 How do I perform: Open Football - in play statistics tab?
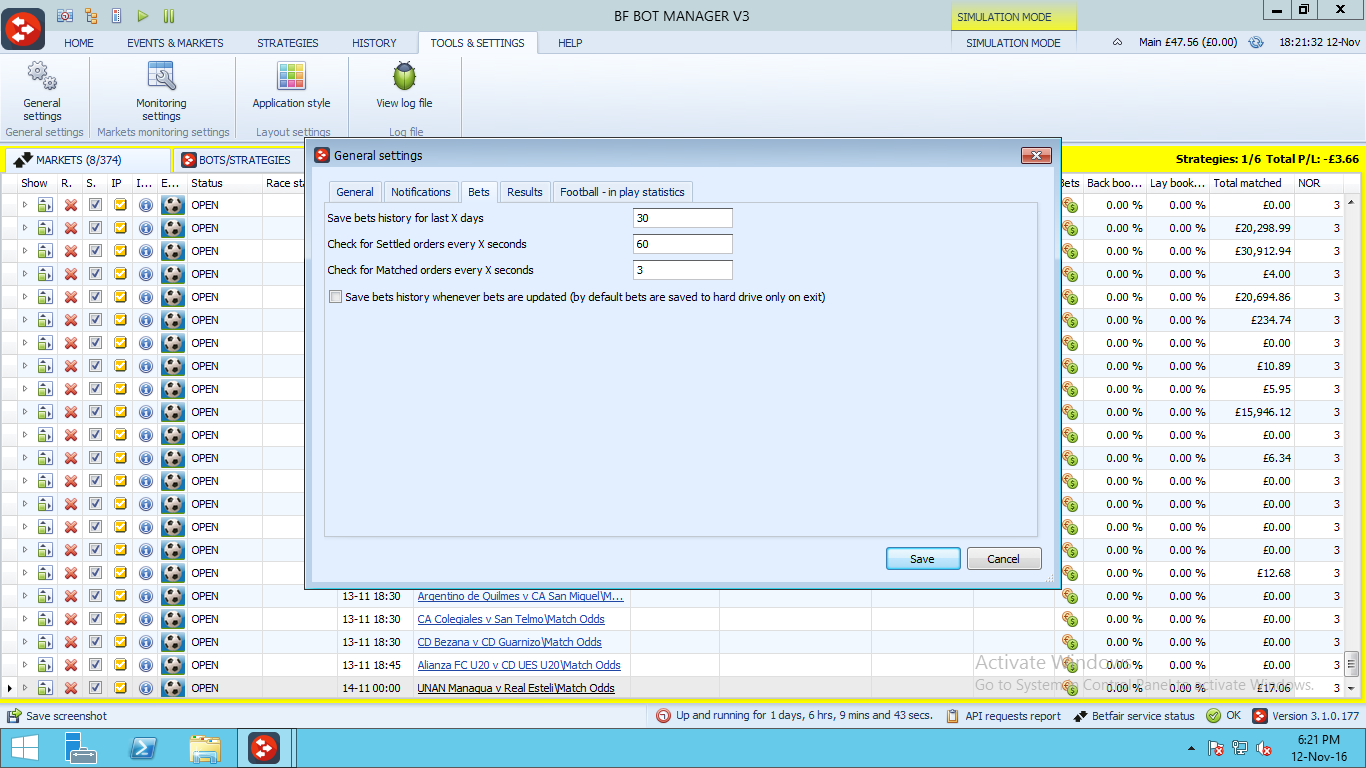(622, 192)
